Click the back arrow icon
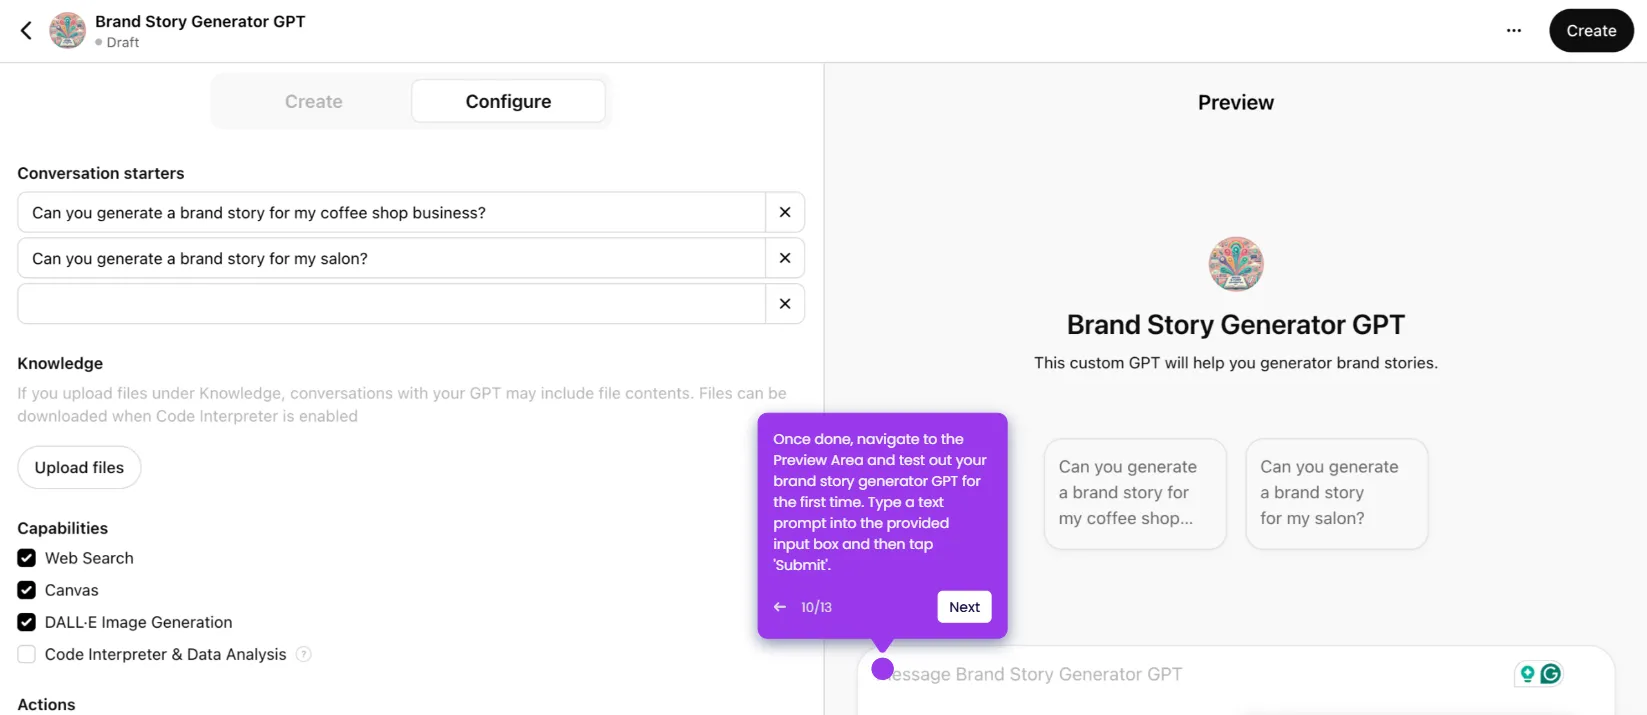The image size is (1647, 715). pyautogui.click(x=26, y=31)
